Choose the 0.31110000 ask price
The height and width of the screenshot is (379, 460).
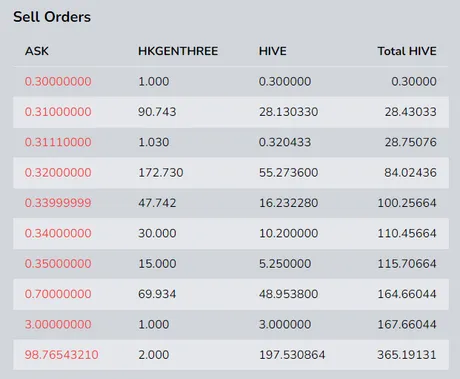point(58,142)
